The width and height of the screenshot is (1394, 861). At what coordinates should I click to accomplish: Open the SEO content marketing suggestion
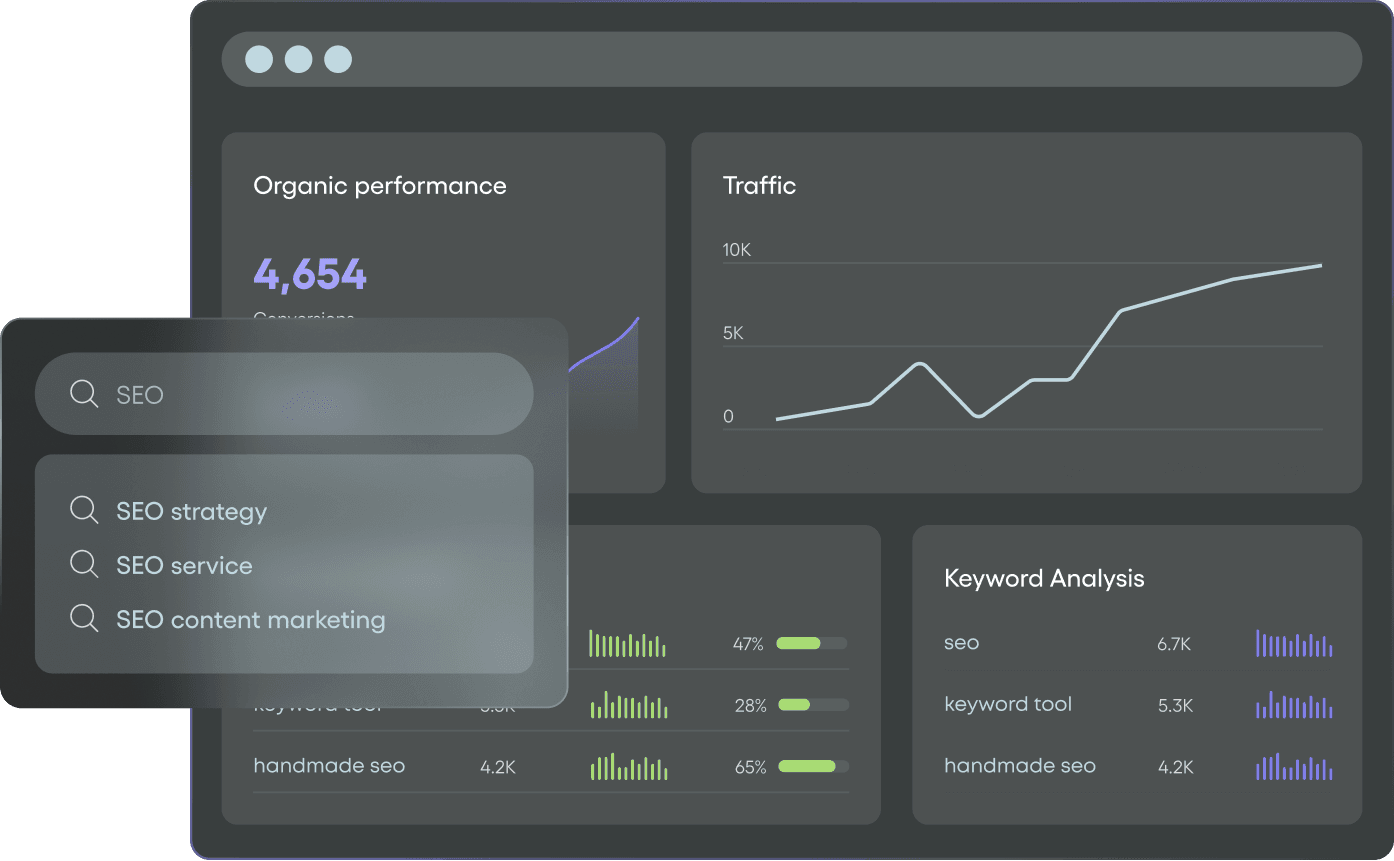coord(250,619)
